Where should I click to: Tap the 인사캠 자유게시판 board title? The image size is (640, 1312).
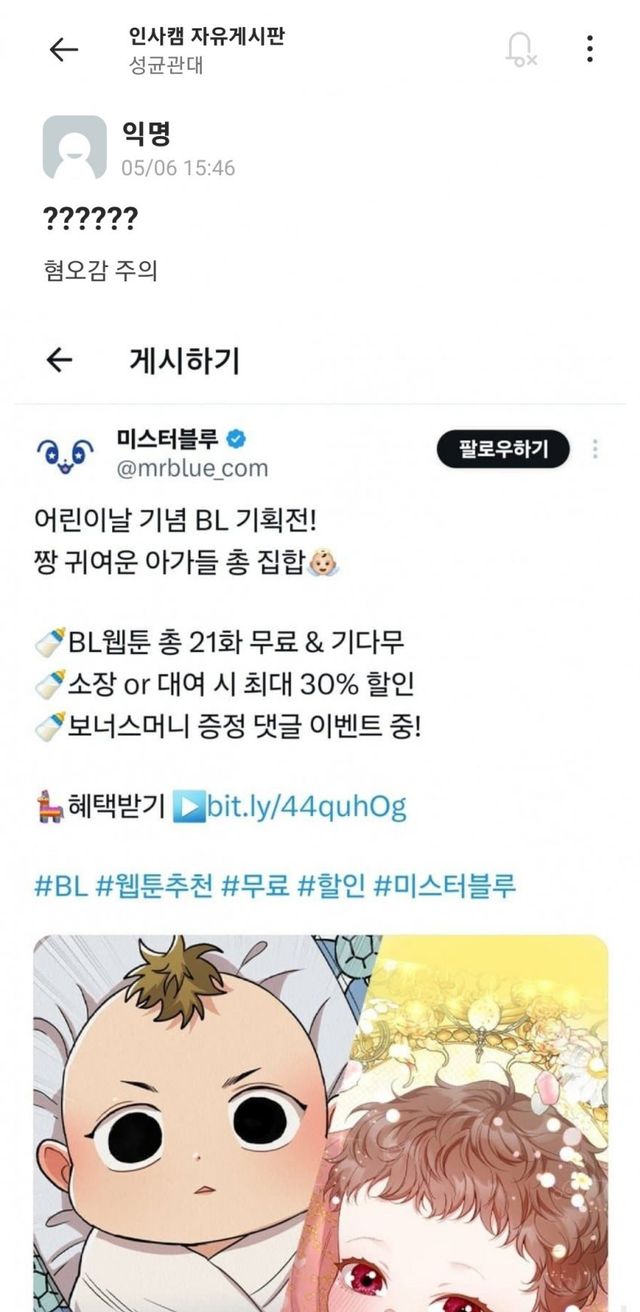pyautogui.click(x=208, y=38)
